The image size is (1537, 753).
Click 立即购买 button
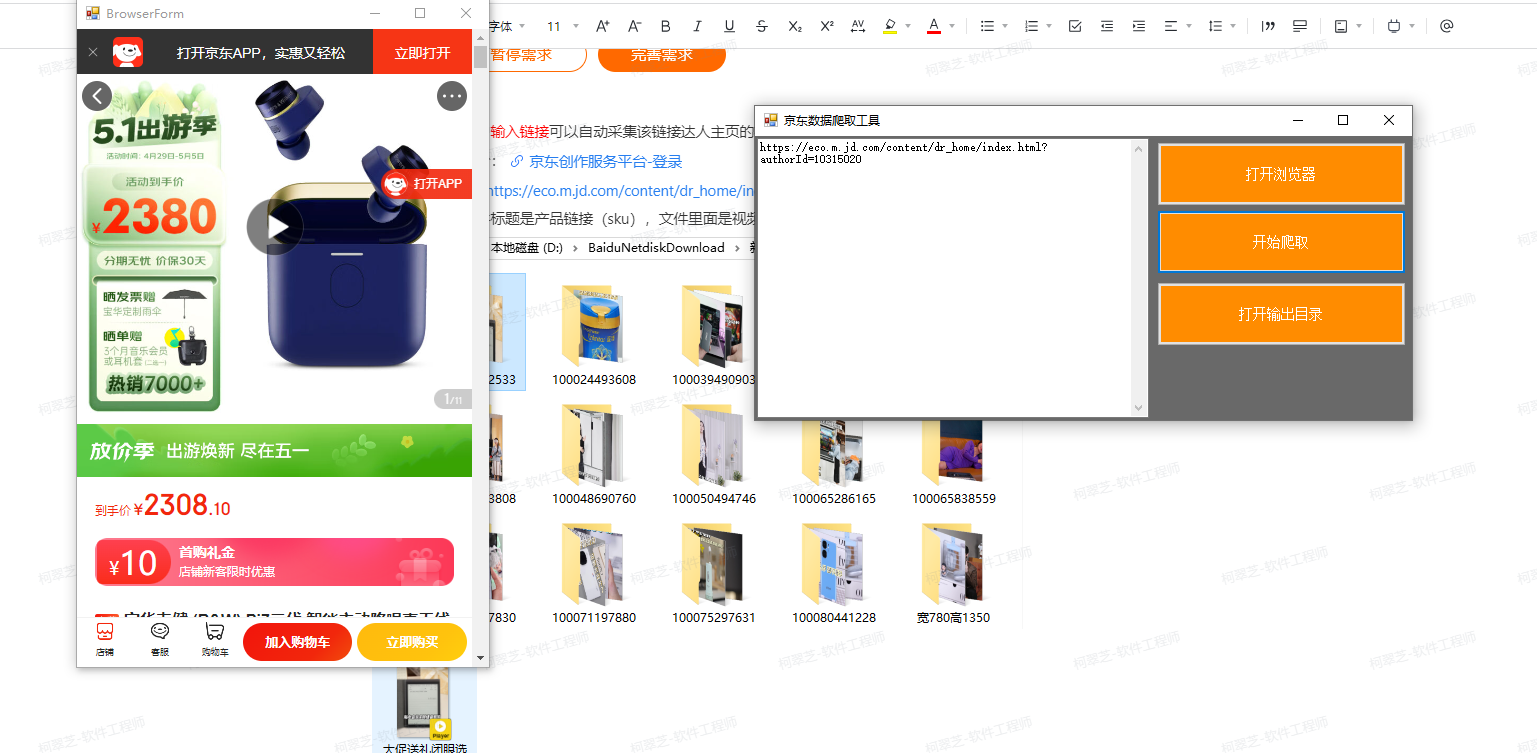click(412, 642)
